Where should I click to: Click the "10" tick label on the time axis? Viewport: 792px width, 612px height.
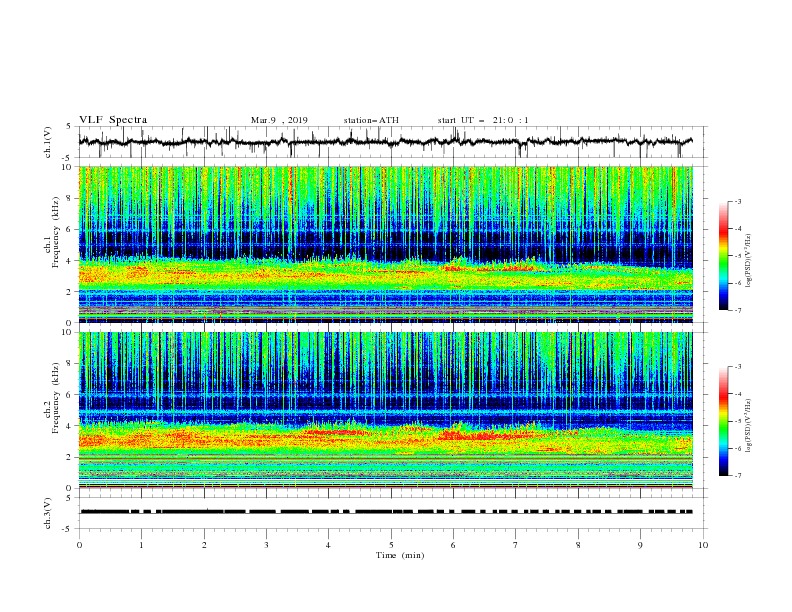click(x=703, y=545)
